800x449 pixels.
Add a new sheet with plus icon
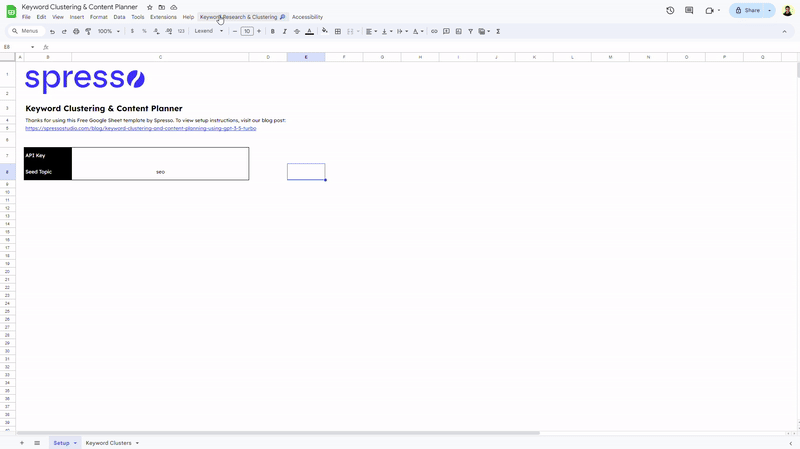(x=22, y=443)
